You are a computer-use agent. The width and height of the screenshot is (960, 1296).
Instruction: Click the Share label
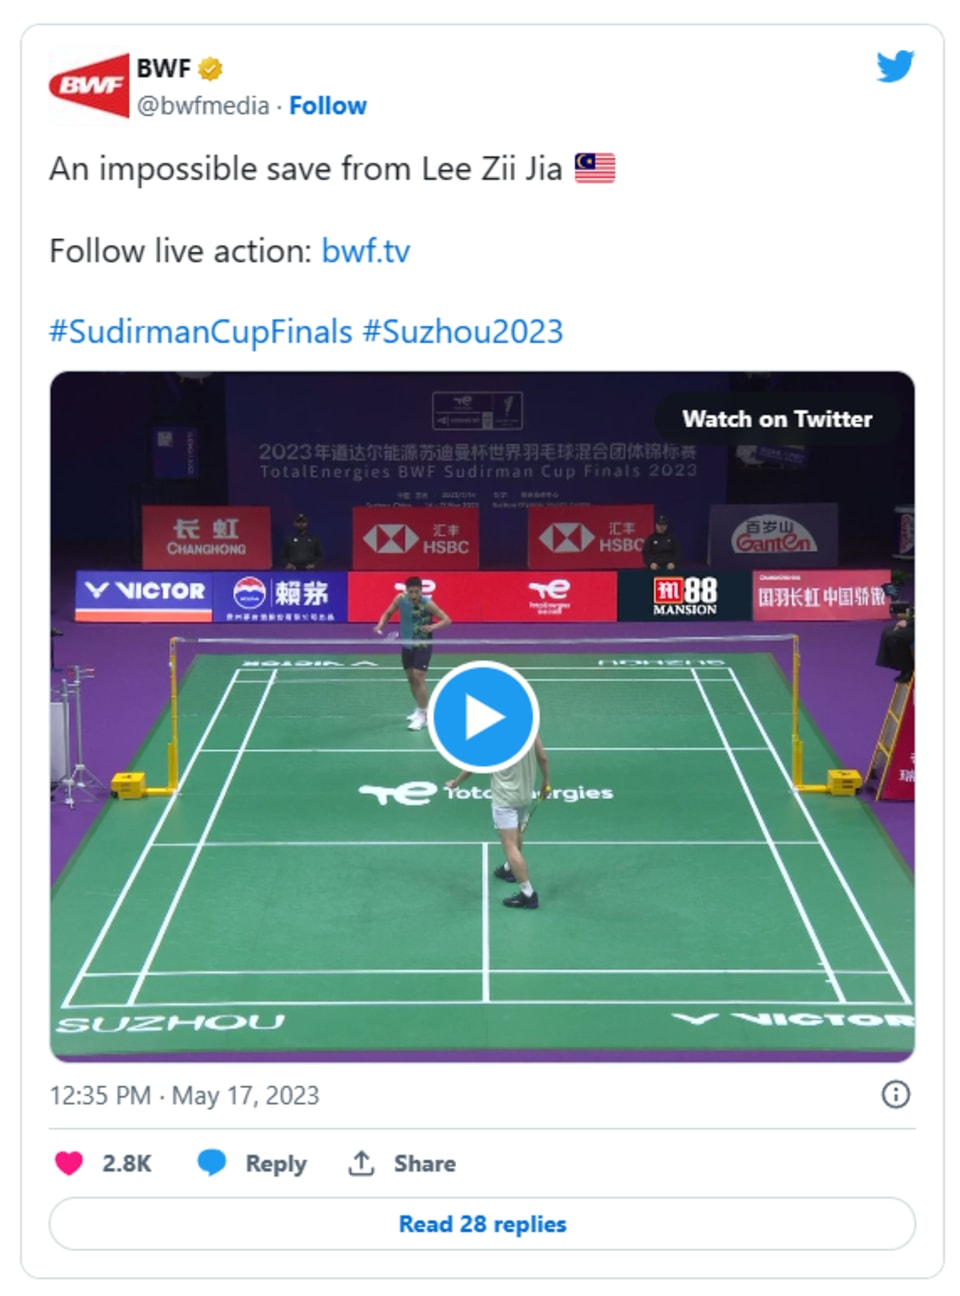[424, 1163]
